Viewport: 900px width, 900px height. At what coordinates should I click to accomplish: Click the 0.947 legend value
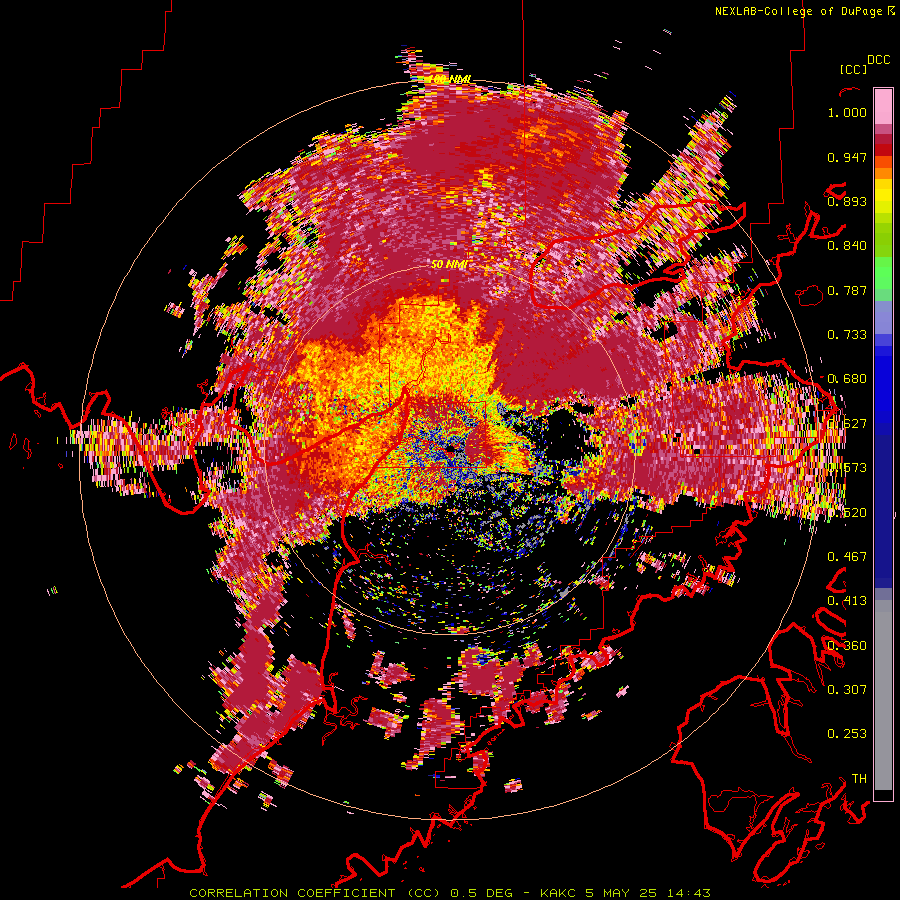pyautogui.click(x=847, y=157)
